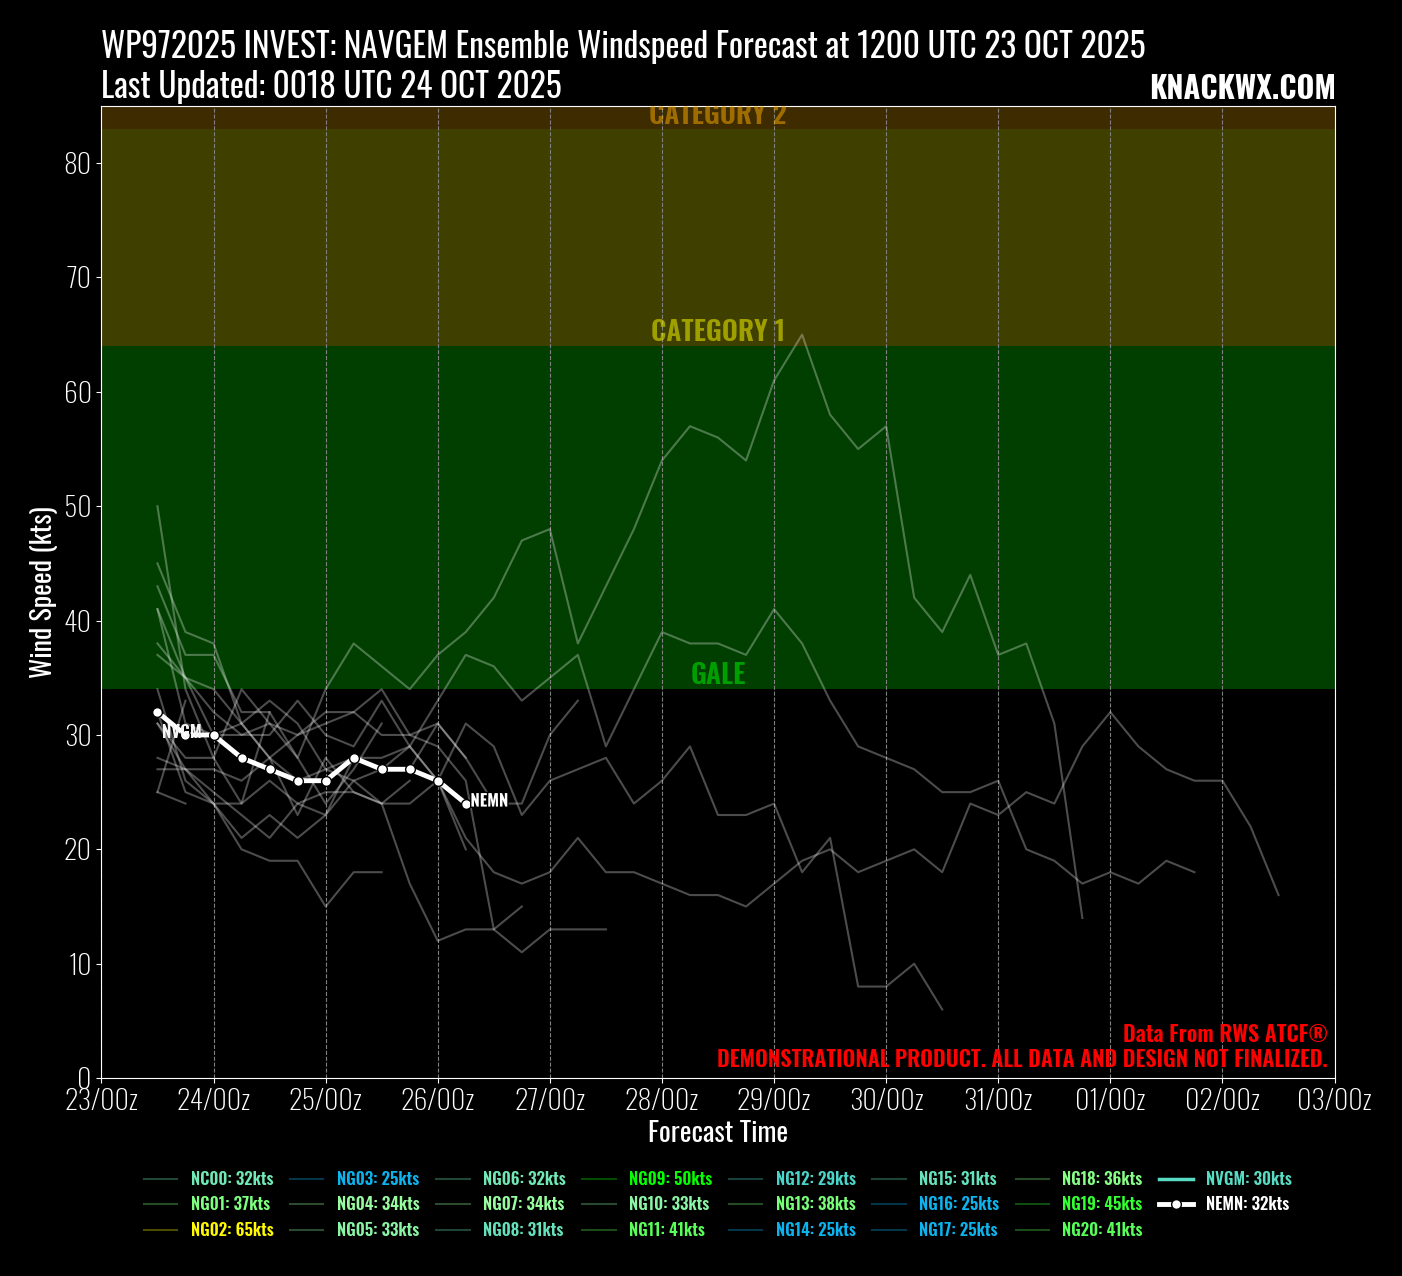
Task: Click the 60 y-axis tick label
Action: click(x=77, y=392)
